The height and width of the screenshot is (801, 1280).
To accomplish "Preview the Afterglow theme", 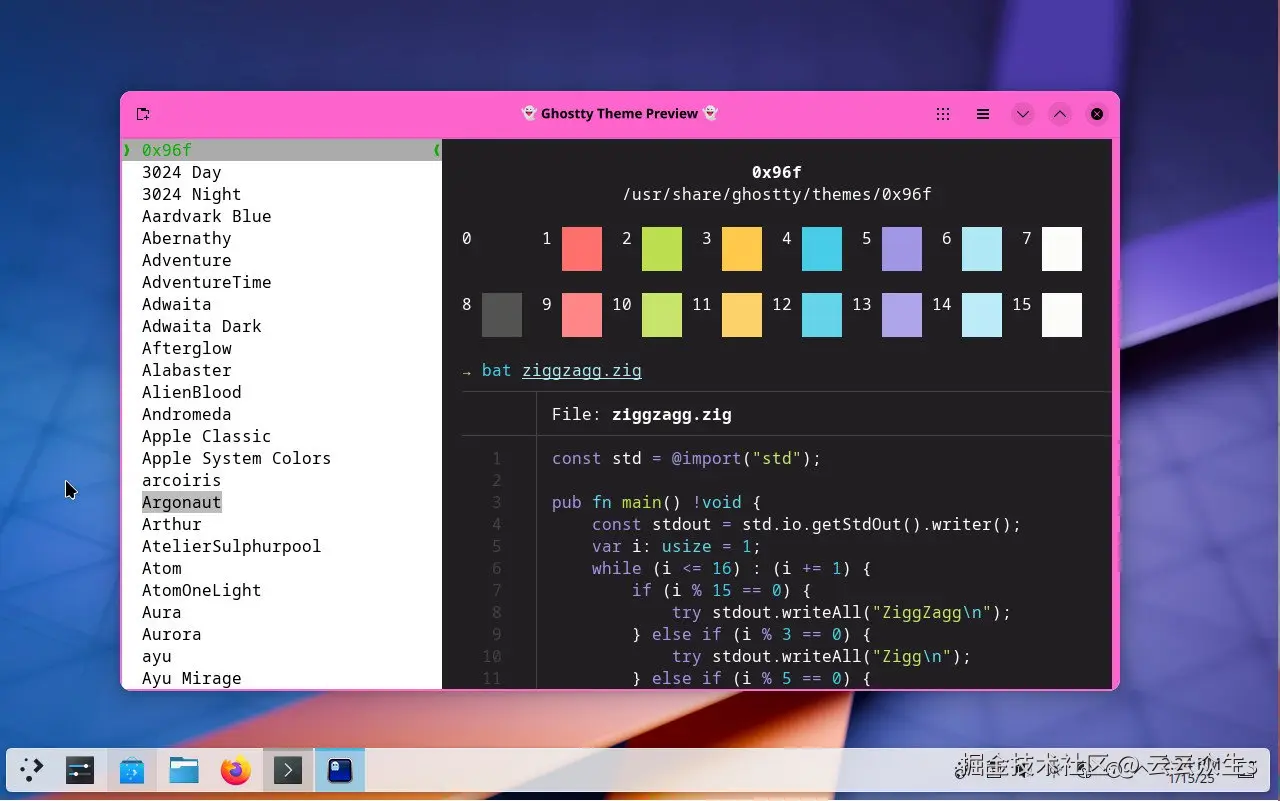I will tap(186, 348).
